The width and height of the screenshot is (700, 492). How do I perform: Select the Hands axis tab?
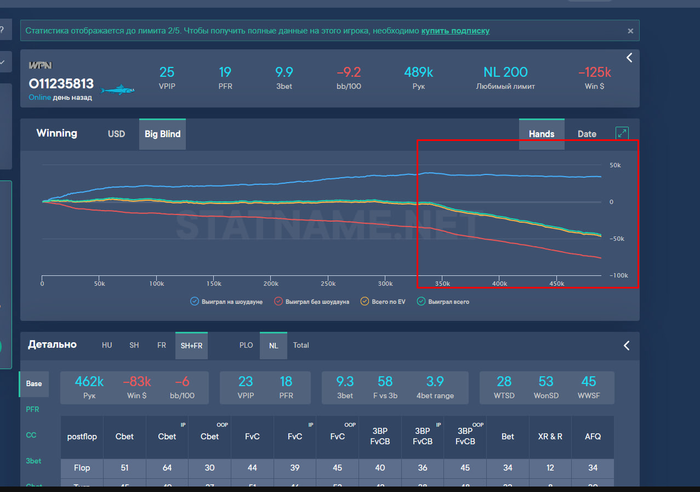click(542, 134)
